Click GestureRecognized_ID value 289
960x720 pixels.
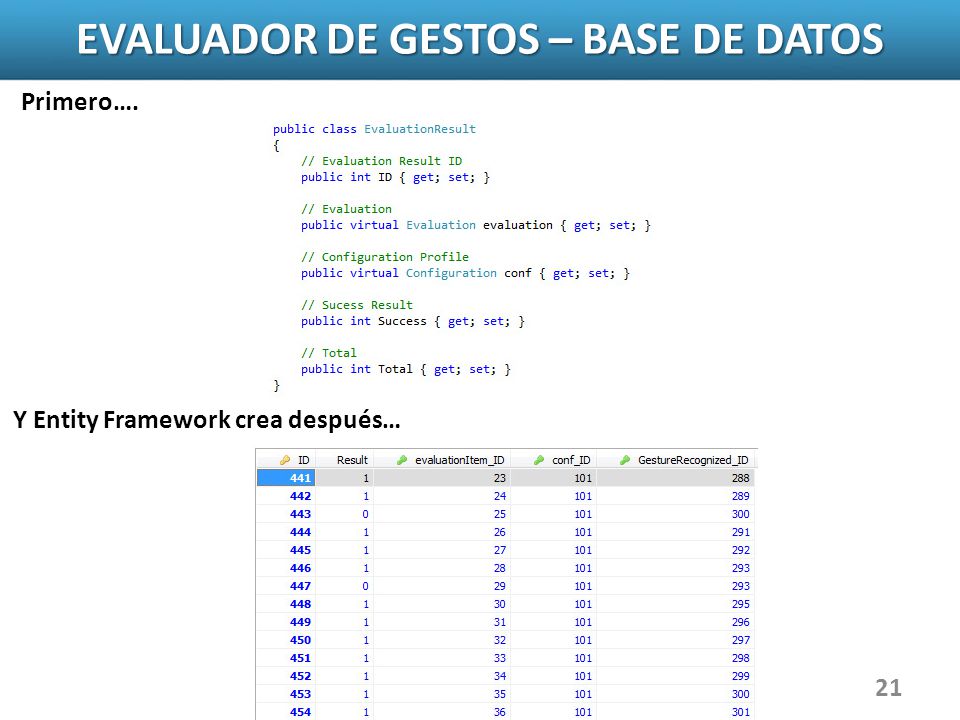point(740,496)
